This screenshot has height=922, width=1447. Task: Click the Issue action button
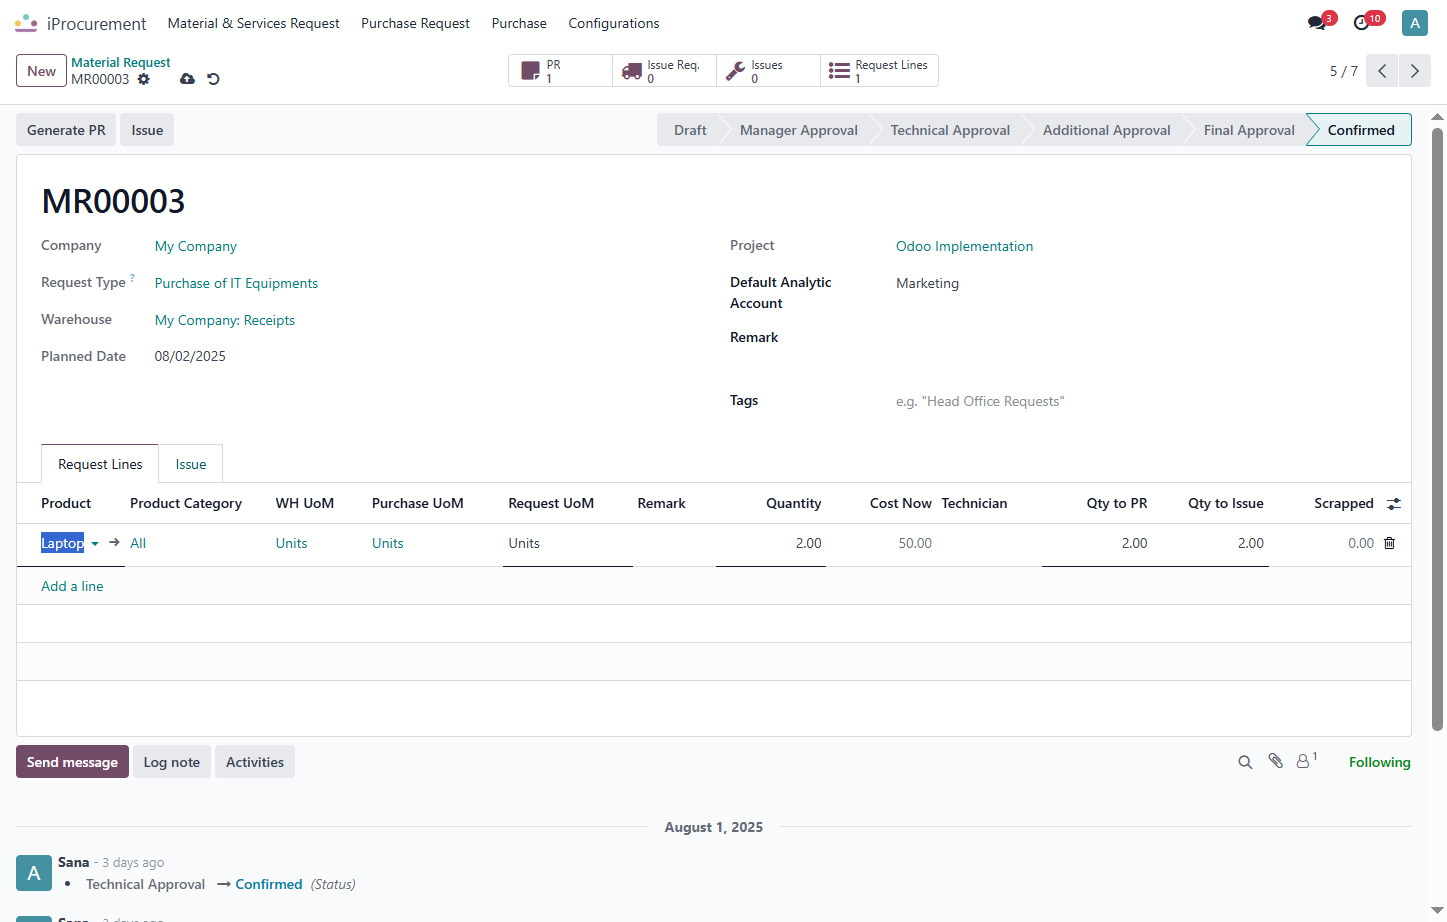tap(147, 130)
